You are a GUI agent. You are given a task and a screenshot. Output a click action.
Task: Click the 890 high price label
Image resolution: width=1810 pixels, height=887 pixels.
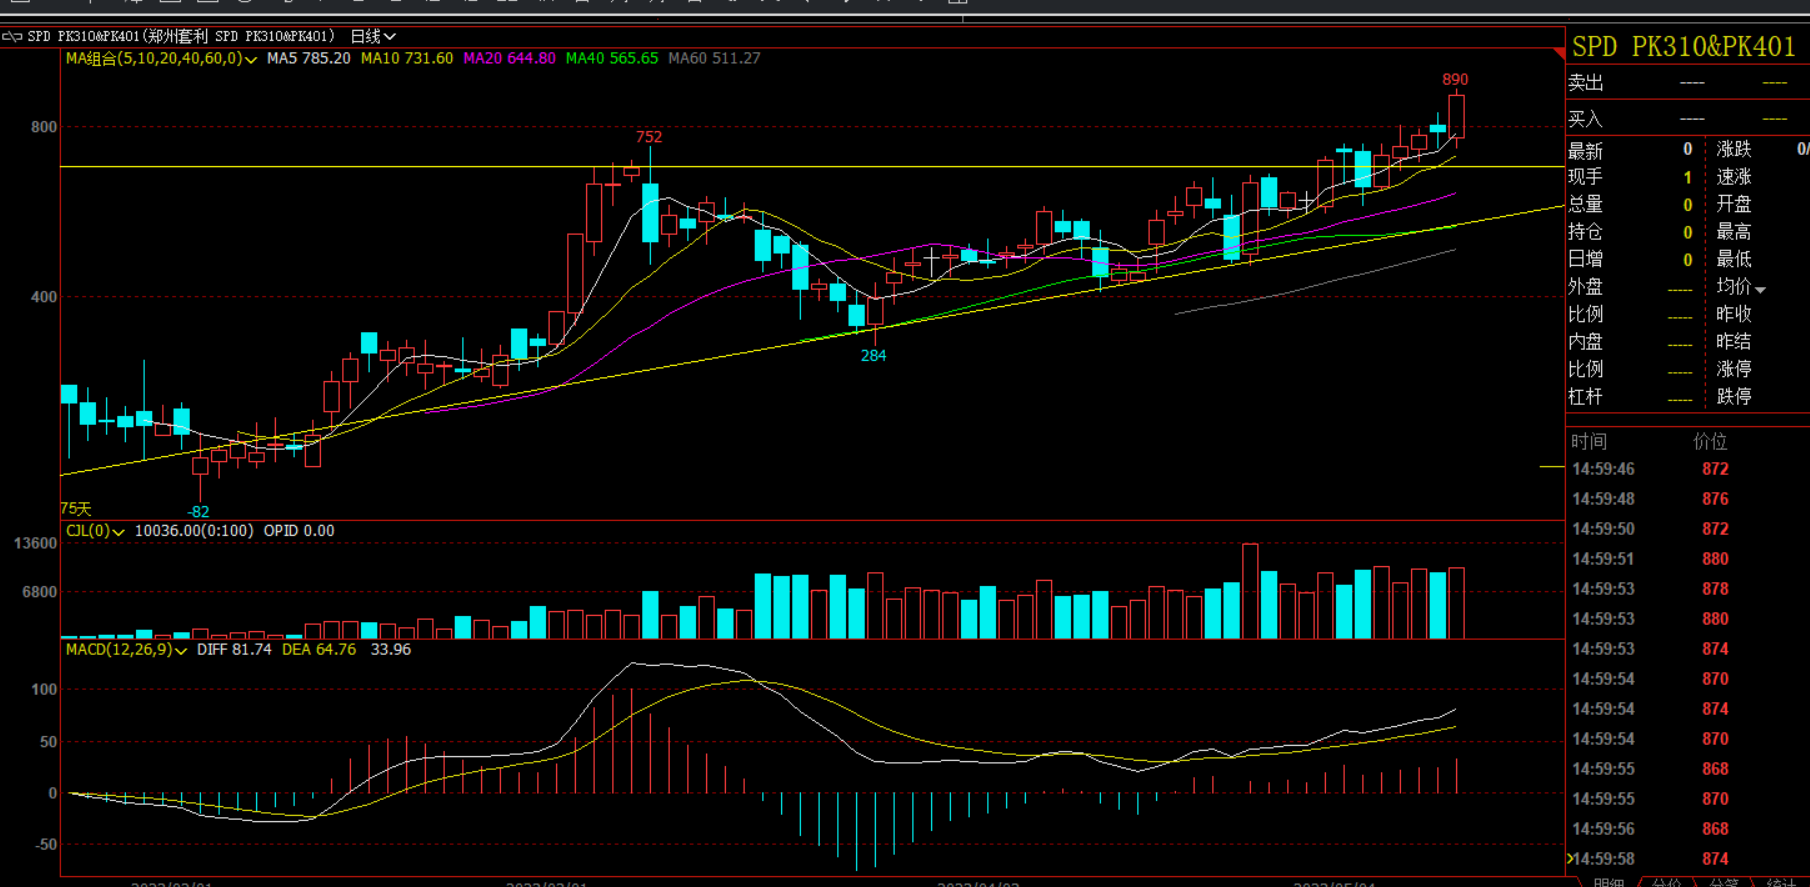1454,79
